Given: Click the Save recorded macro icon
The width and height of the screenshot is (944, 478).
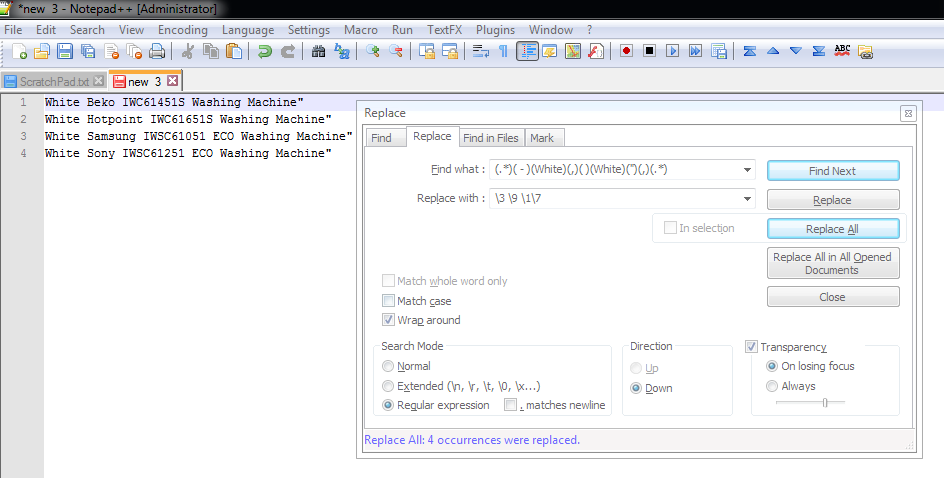Looking at the screenshot, I should tap(719, 51).
